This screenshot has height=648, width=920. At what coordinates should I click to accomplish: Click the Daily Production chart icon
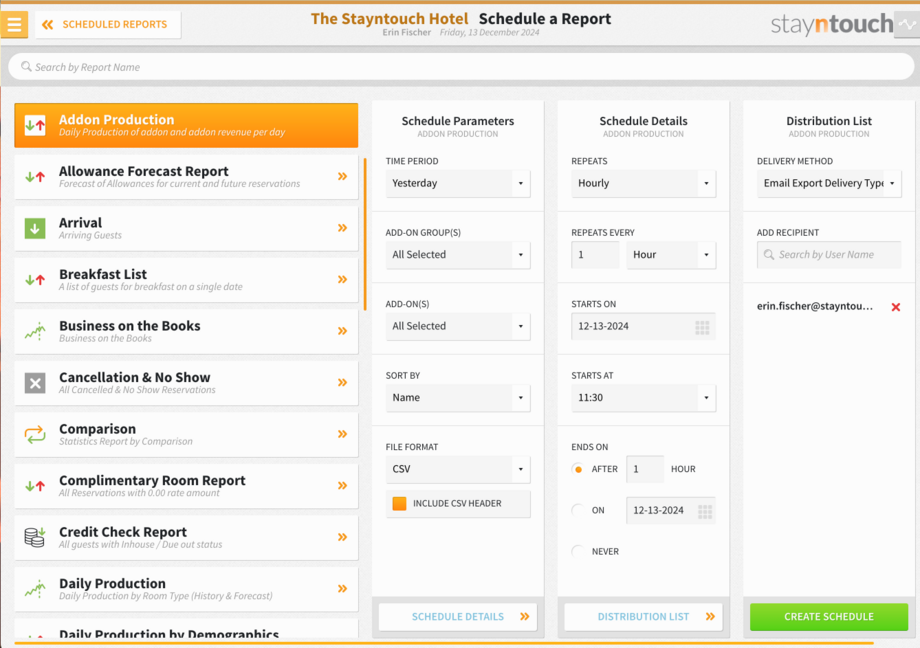pos(35,589)
